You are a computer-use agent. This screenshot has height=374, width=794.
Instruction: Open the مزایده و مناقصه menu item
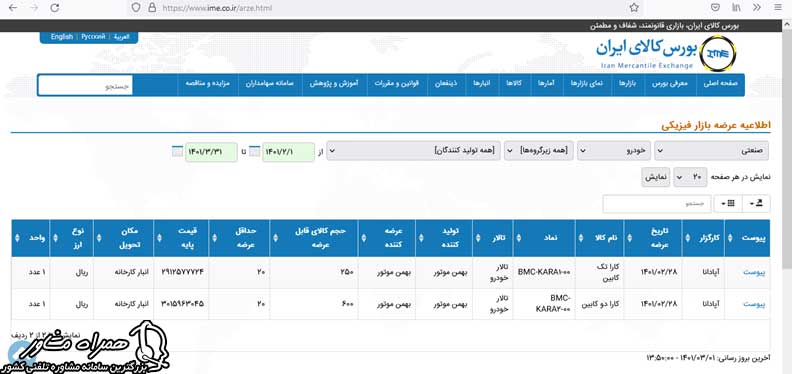coord(207,84)
